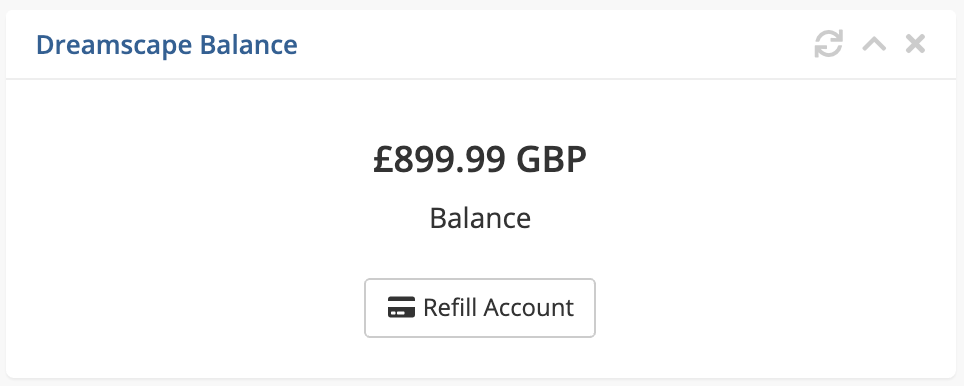Open the Dreamscape Balance title link
The image size is (964, 386).
(x=167, y=45)
